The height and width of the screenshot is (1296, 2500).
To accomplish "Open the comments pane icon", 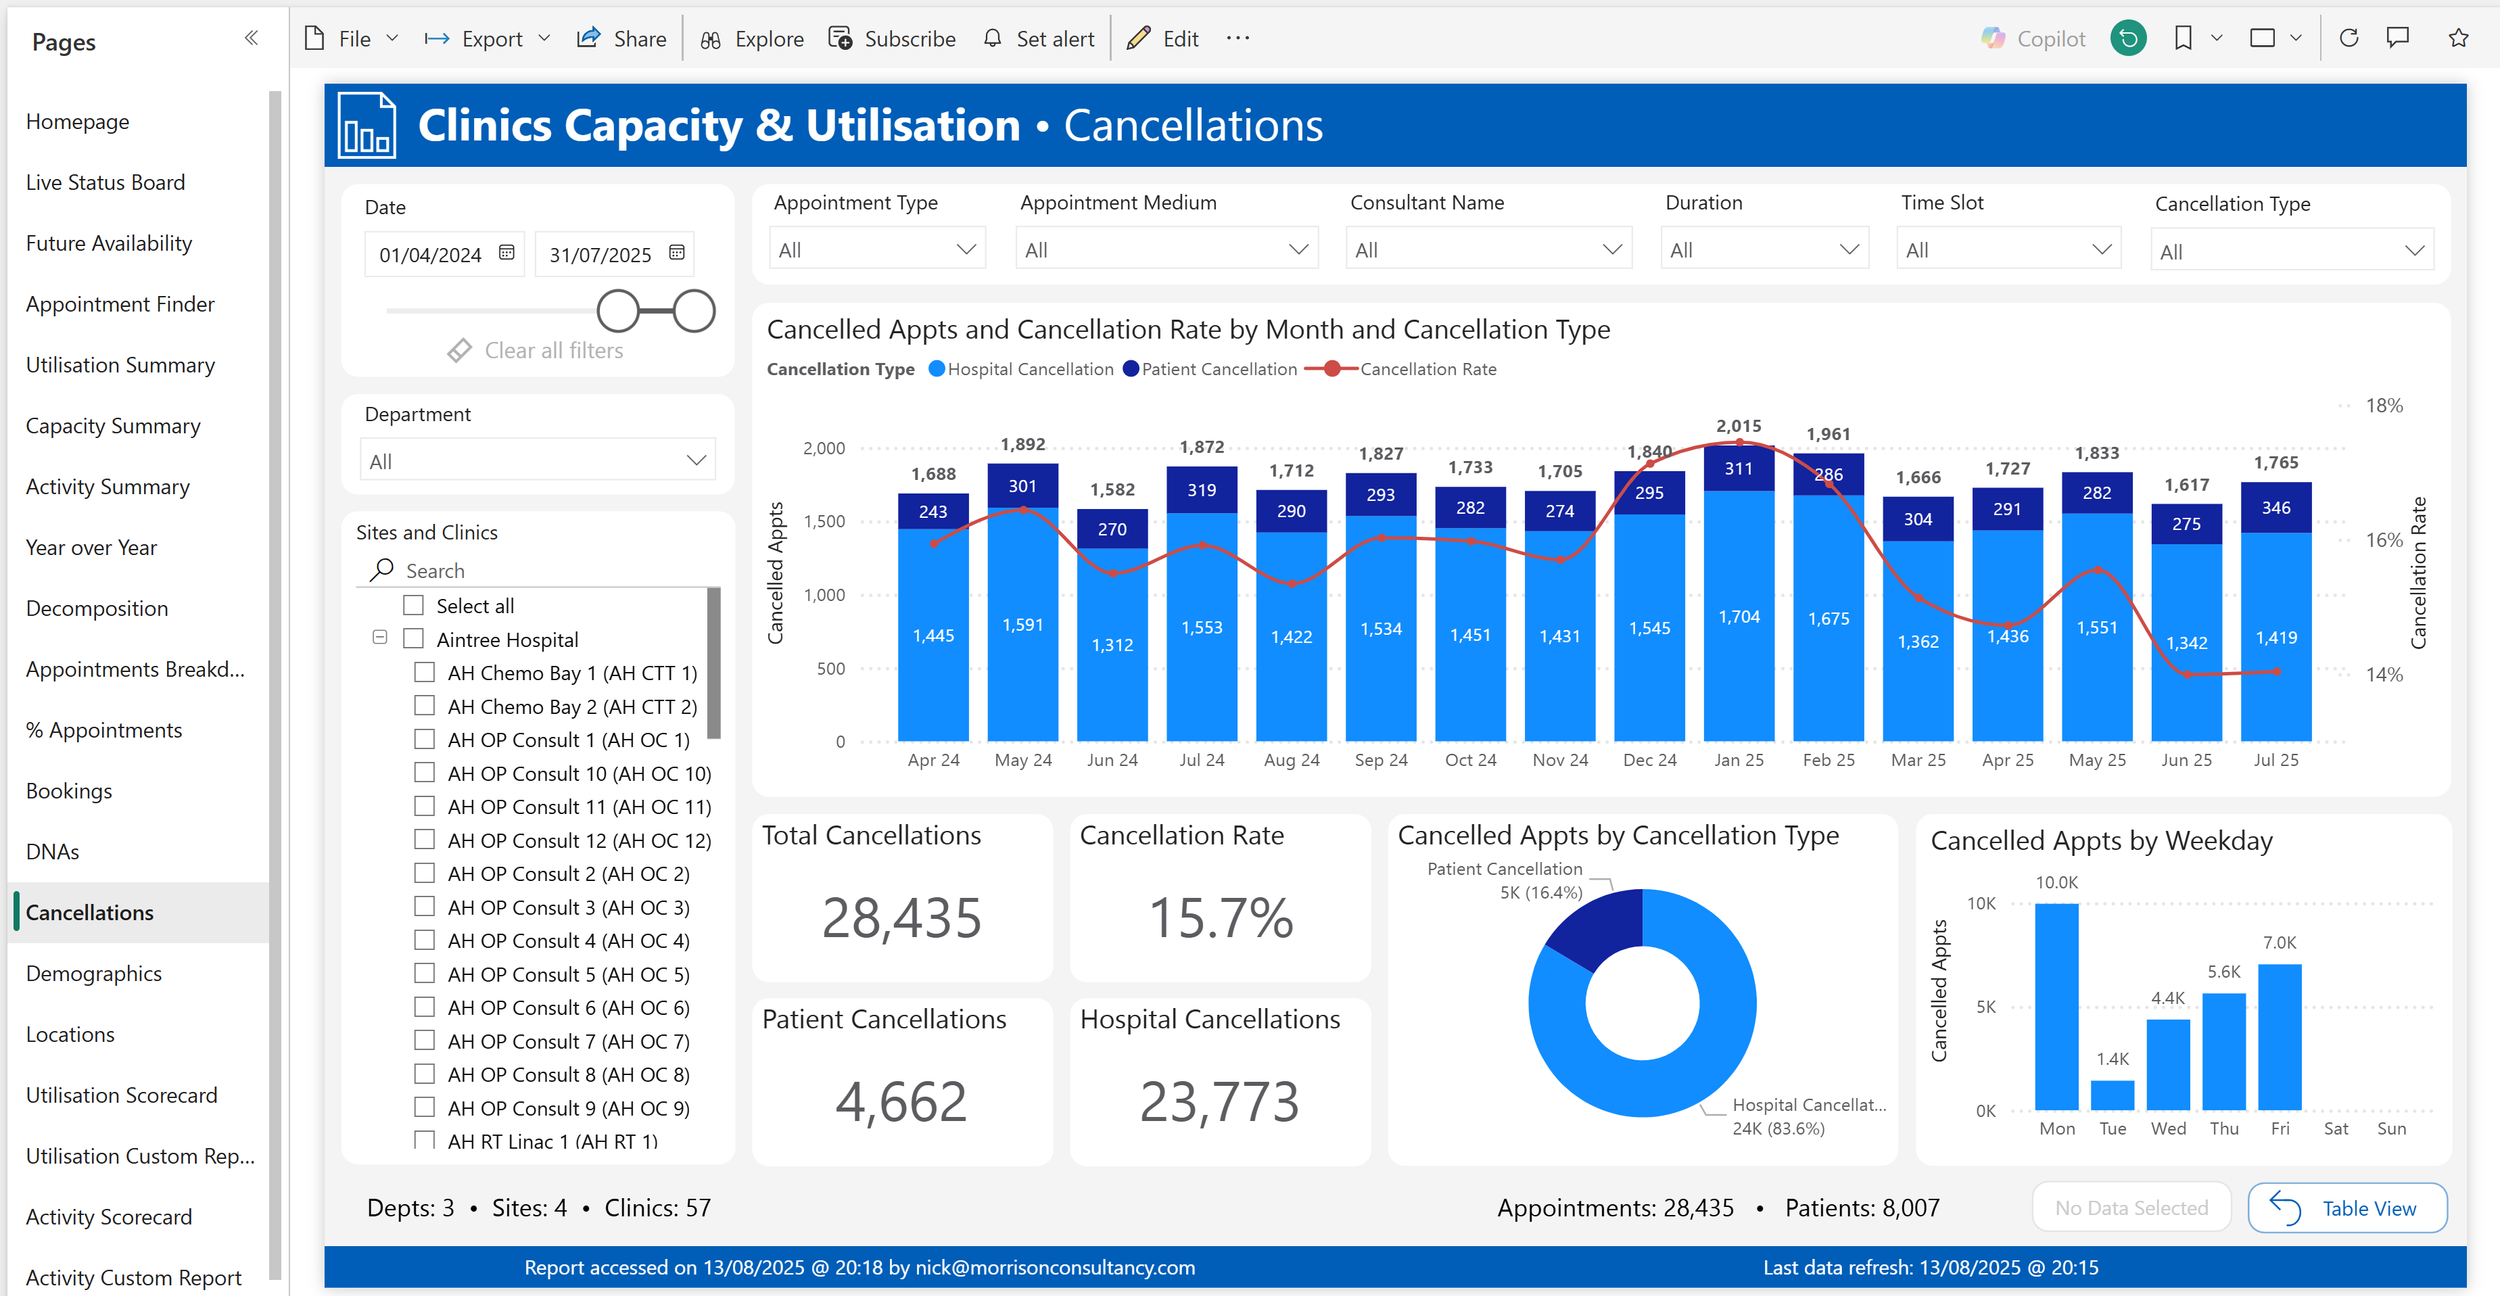I will click(x=2398, y=38).
